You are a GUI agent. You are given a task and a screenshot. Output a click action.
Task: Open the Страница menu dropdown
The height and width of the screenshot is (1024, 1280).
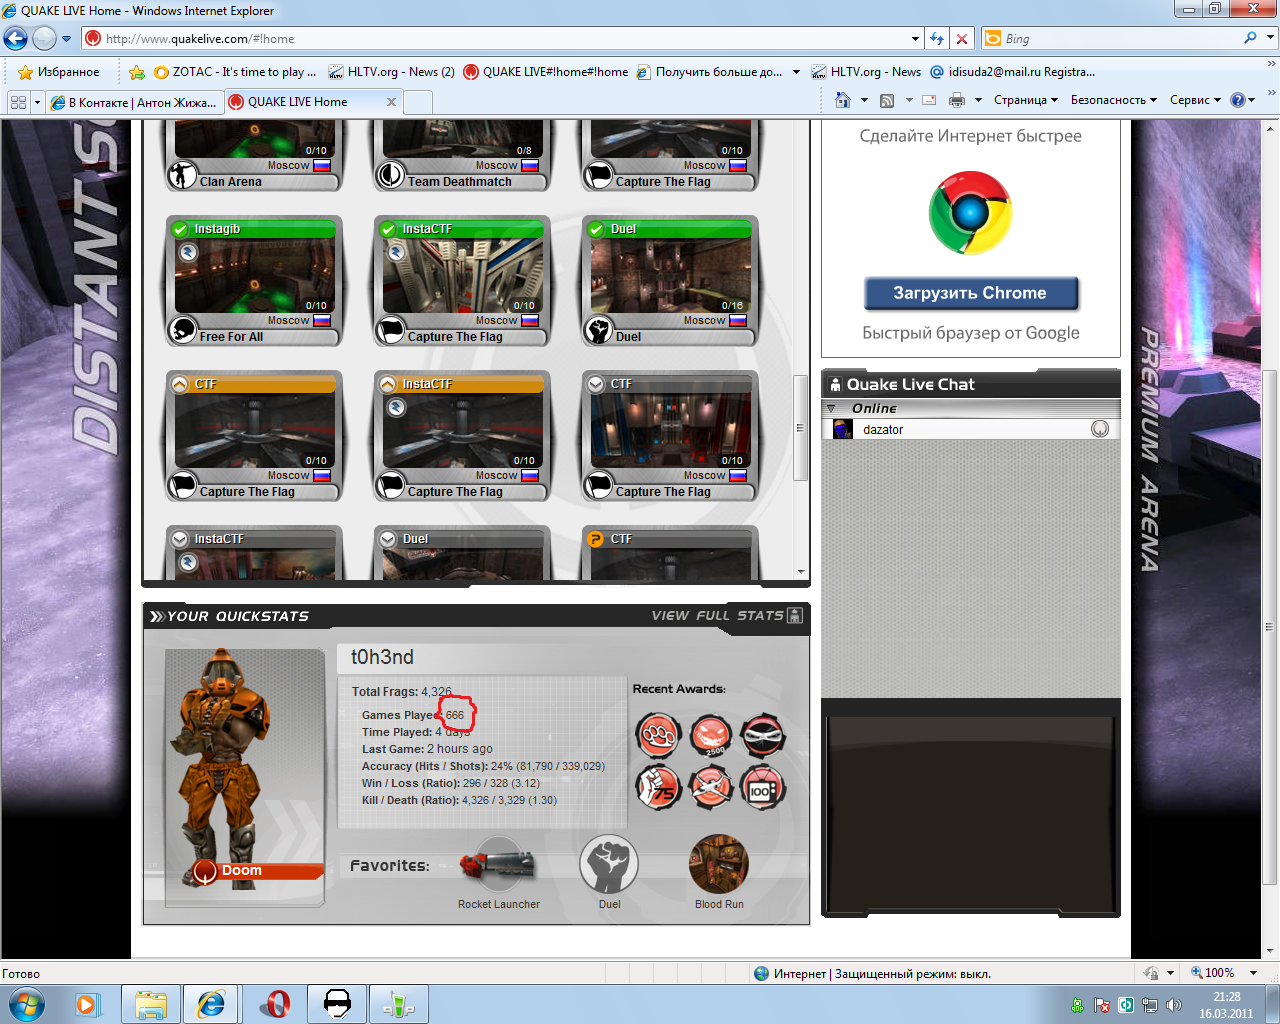coord(1025,100)
